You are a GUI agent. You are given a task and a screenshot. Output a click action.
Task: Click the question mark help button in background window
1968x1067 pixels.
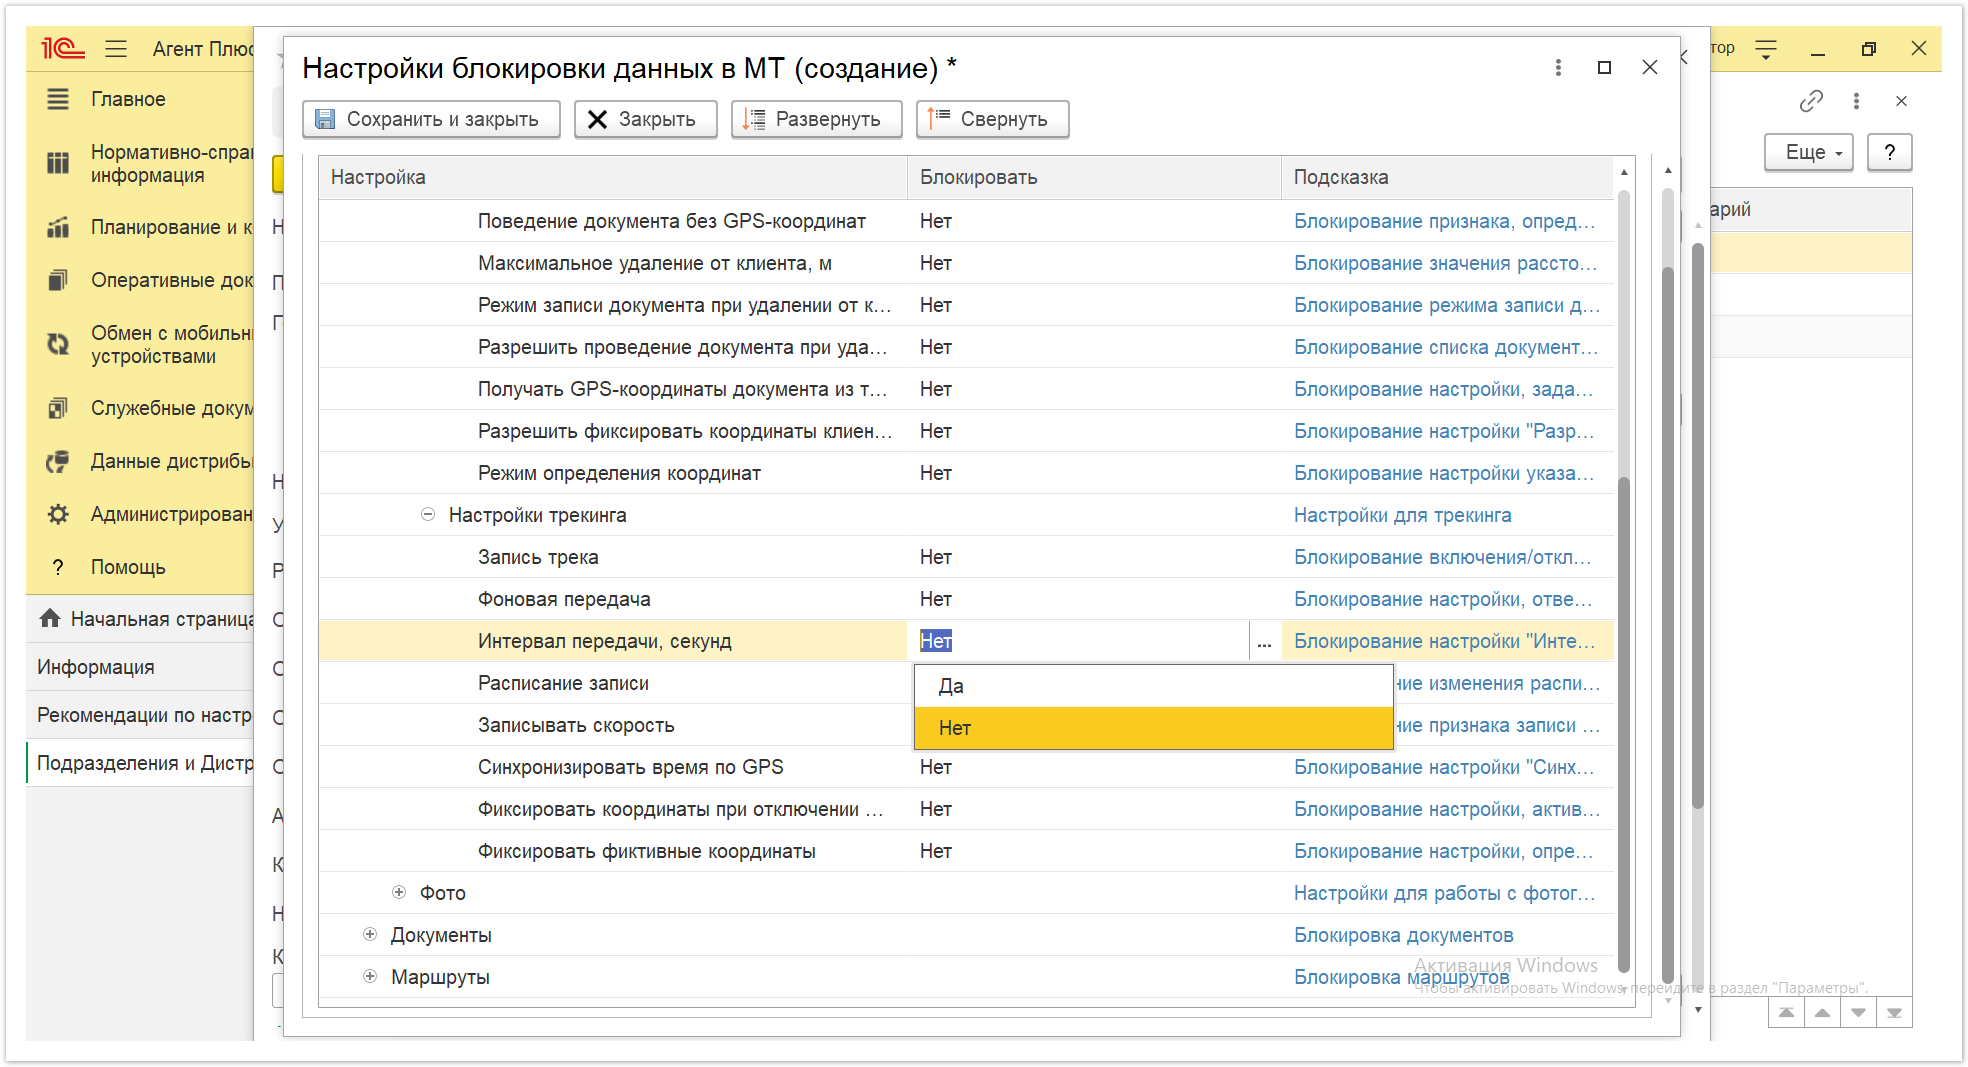coord(1889,152)
